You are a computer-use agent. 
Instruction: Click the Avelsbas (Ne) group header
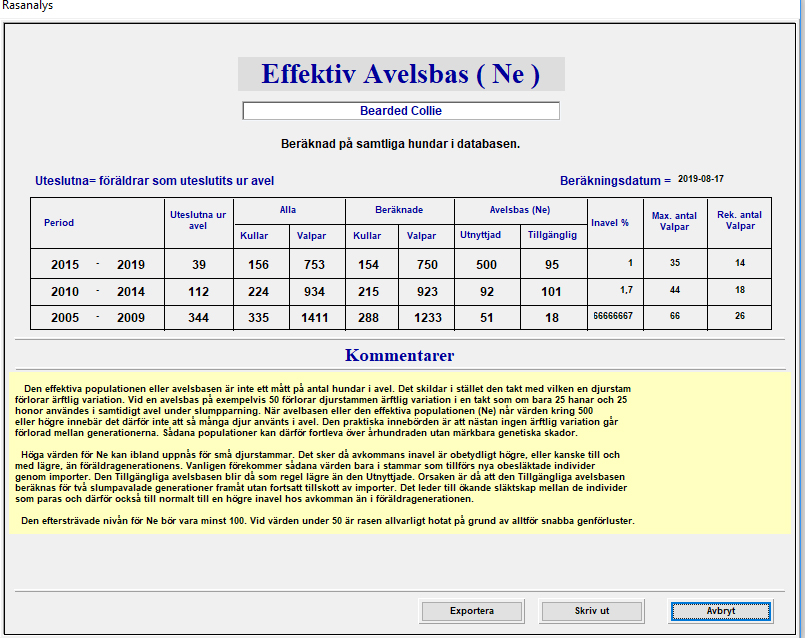520,210
